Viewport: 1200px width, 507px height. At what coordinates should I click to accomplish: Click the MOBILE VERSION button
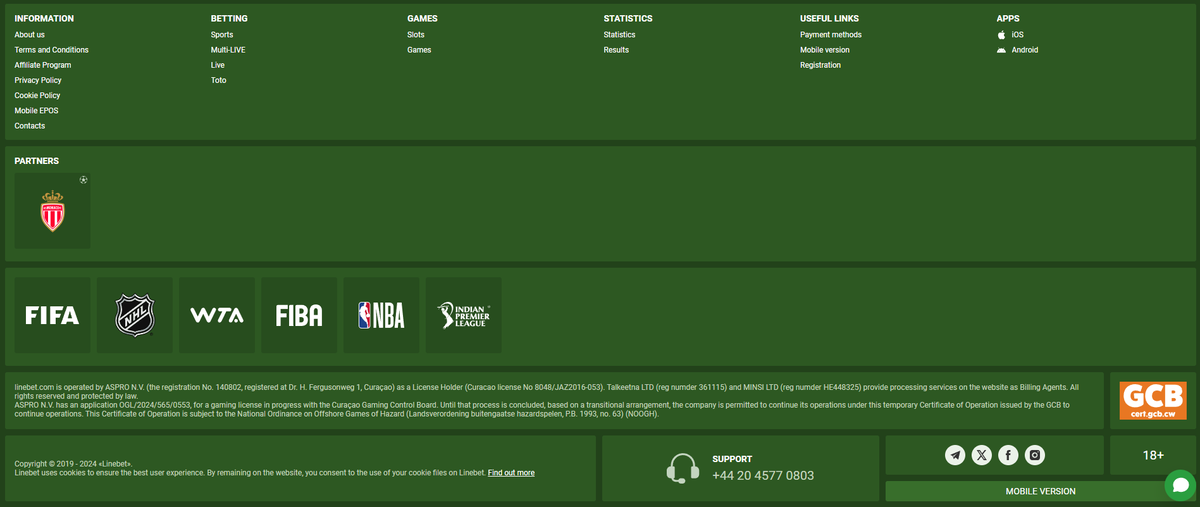coord(1040,491)
